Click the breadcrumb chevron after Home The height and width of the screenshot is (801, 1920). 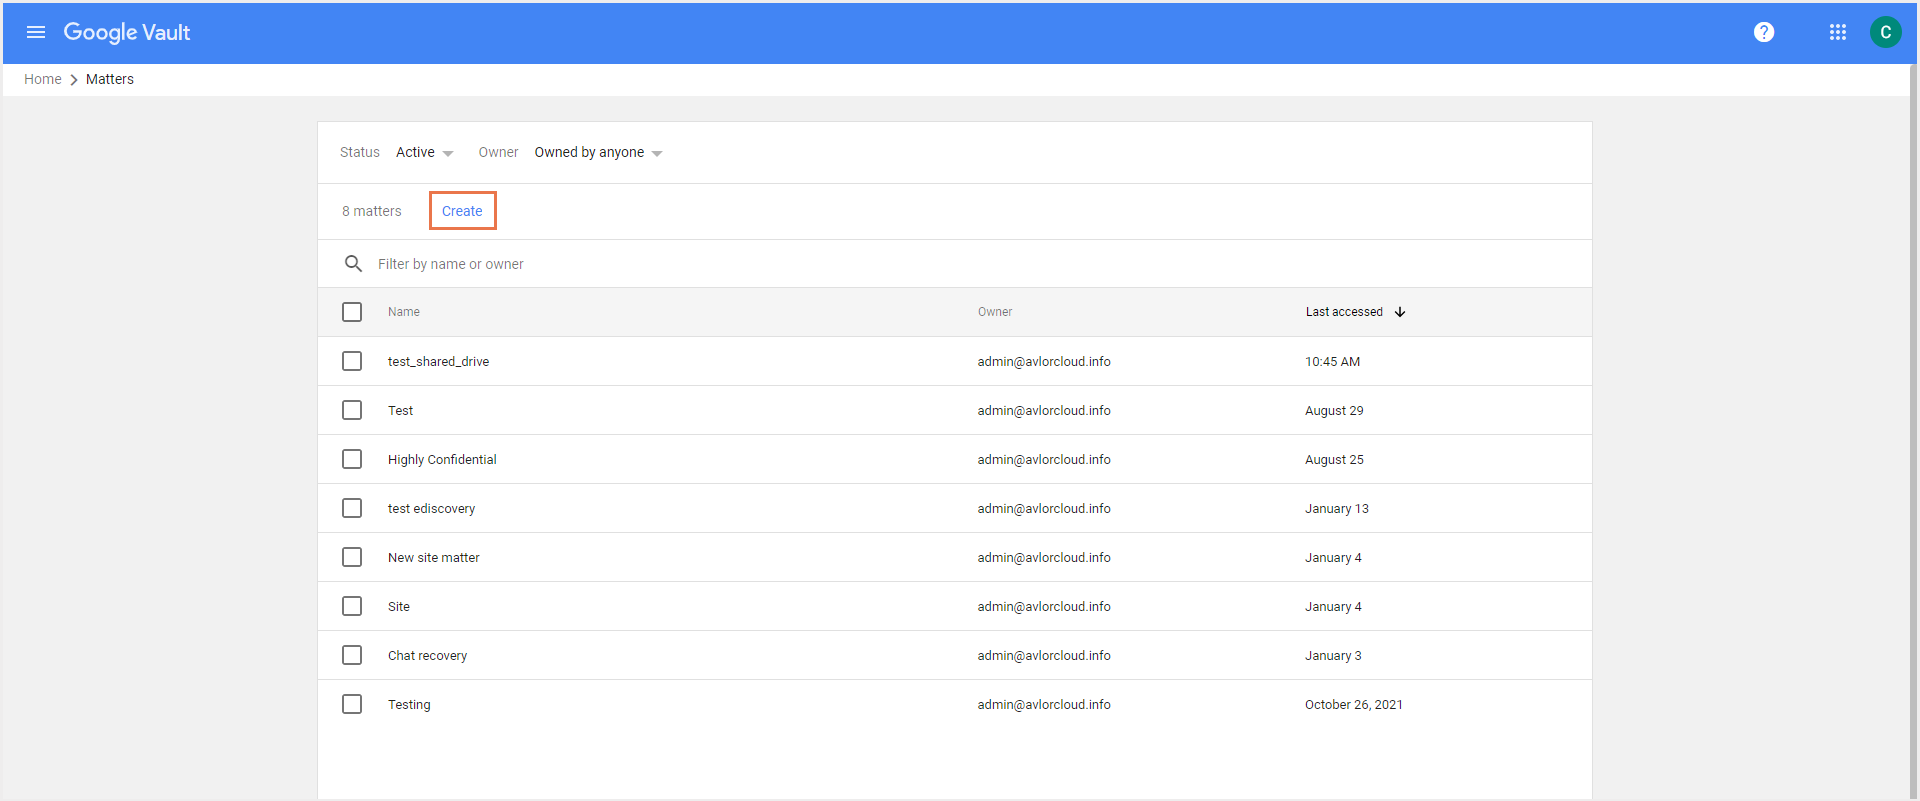click(x=74, y=80)
